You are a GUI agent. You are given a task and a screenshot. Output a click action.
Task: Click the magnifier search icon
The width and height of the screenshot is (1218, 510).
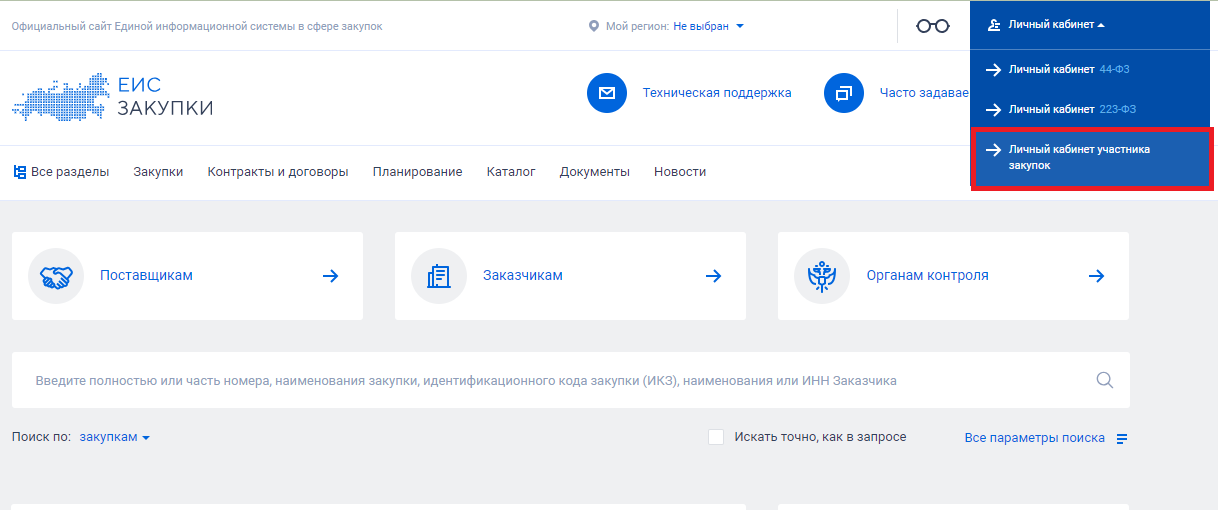click(1104, 380)
